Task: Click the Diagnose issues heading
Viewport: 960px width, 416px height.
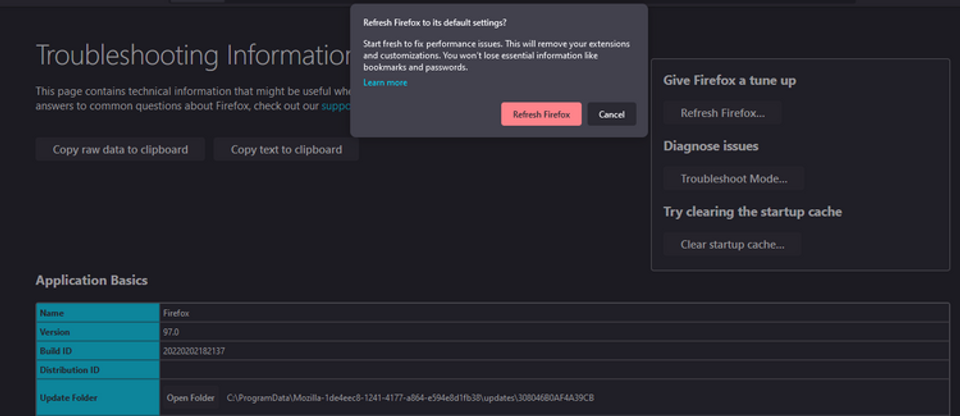Action: 711,146
